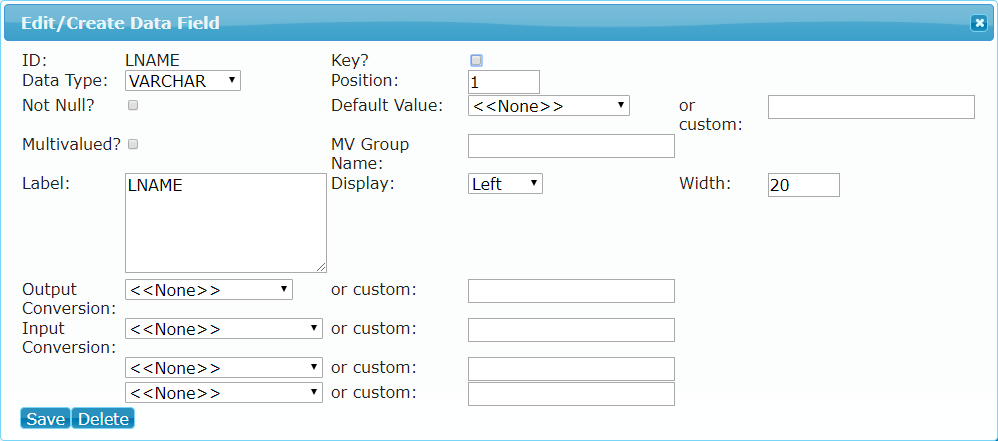This screenshot has width=998, height=441.
Task: Enable the Not Null? checkbox
Action: (133, 106)
